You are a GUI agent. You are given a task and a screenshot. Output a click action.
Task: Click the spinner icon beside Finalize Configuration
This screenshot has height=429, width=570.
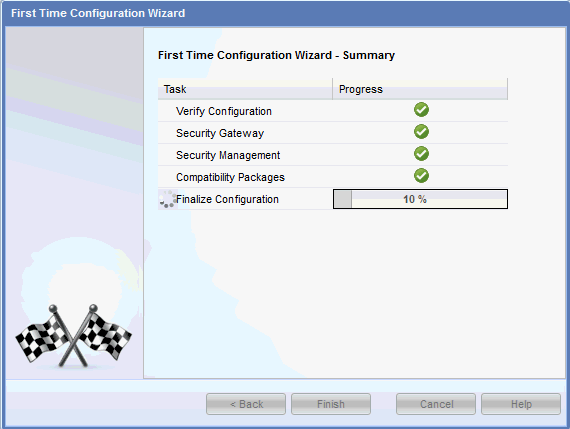(167, 199)
